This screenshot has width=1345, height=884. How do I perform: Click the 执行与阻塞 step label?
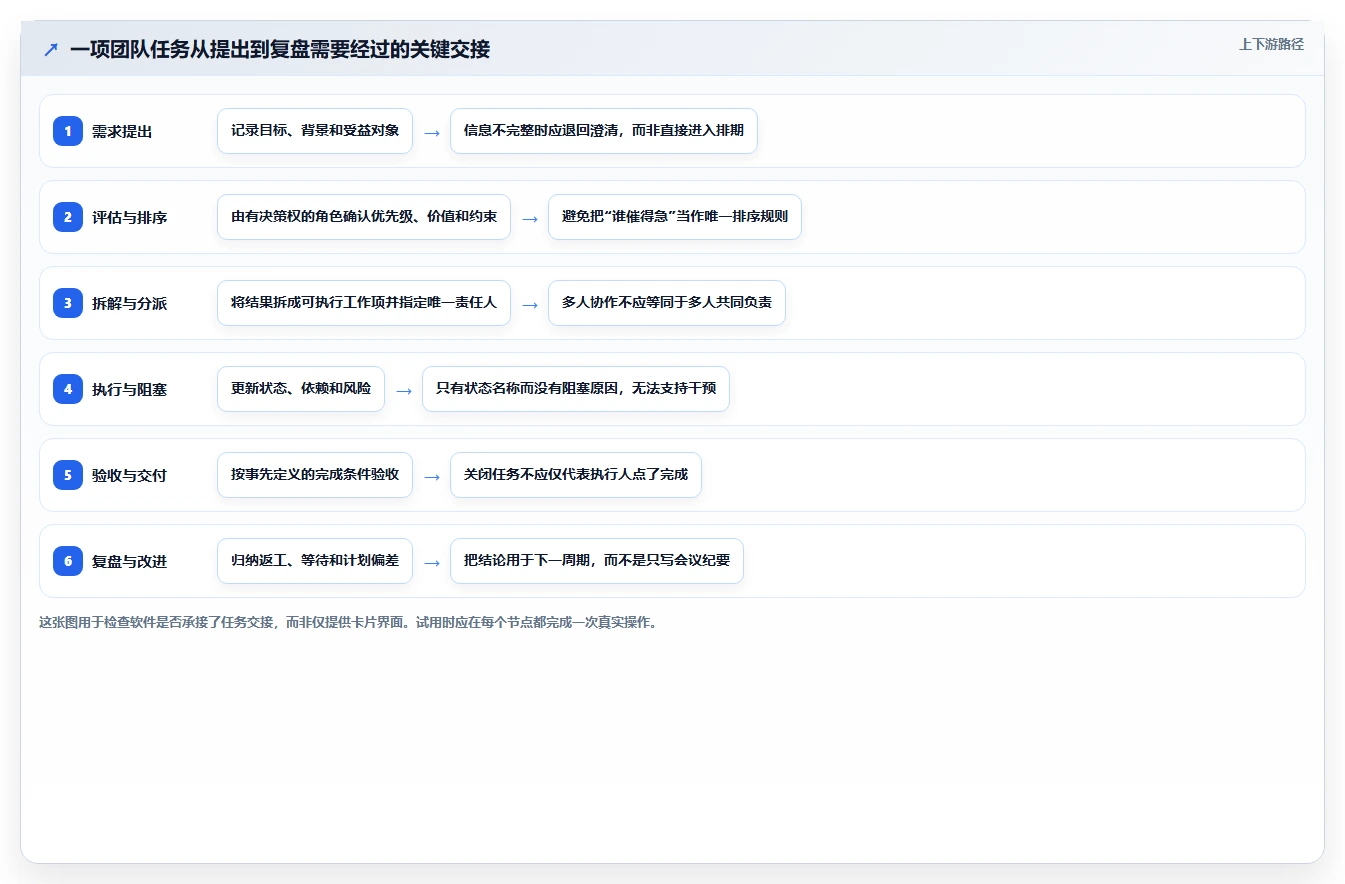coord(129,389)
